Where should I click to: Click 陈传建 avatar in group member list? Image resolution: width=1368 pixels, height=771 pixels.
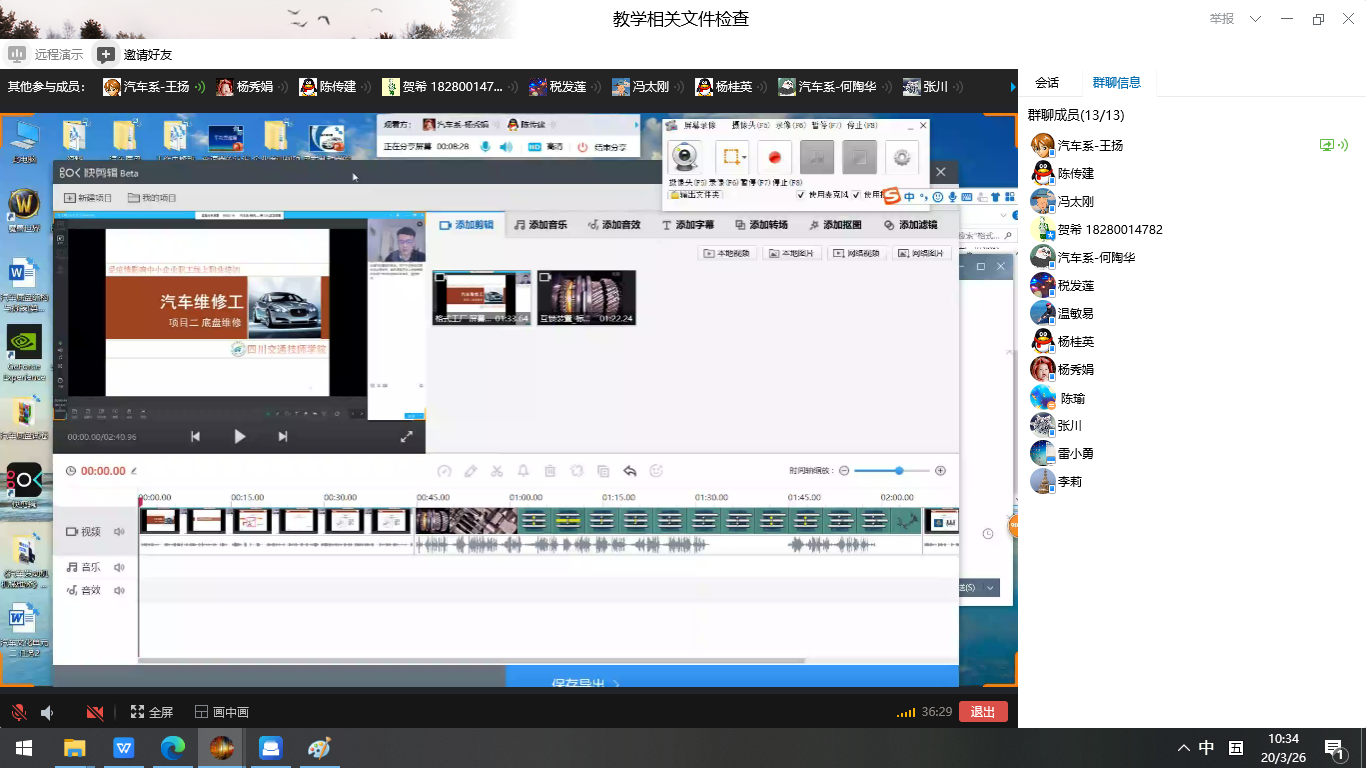coord(1042,174)
